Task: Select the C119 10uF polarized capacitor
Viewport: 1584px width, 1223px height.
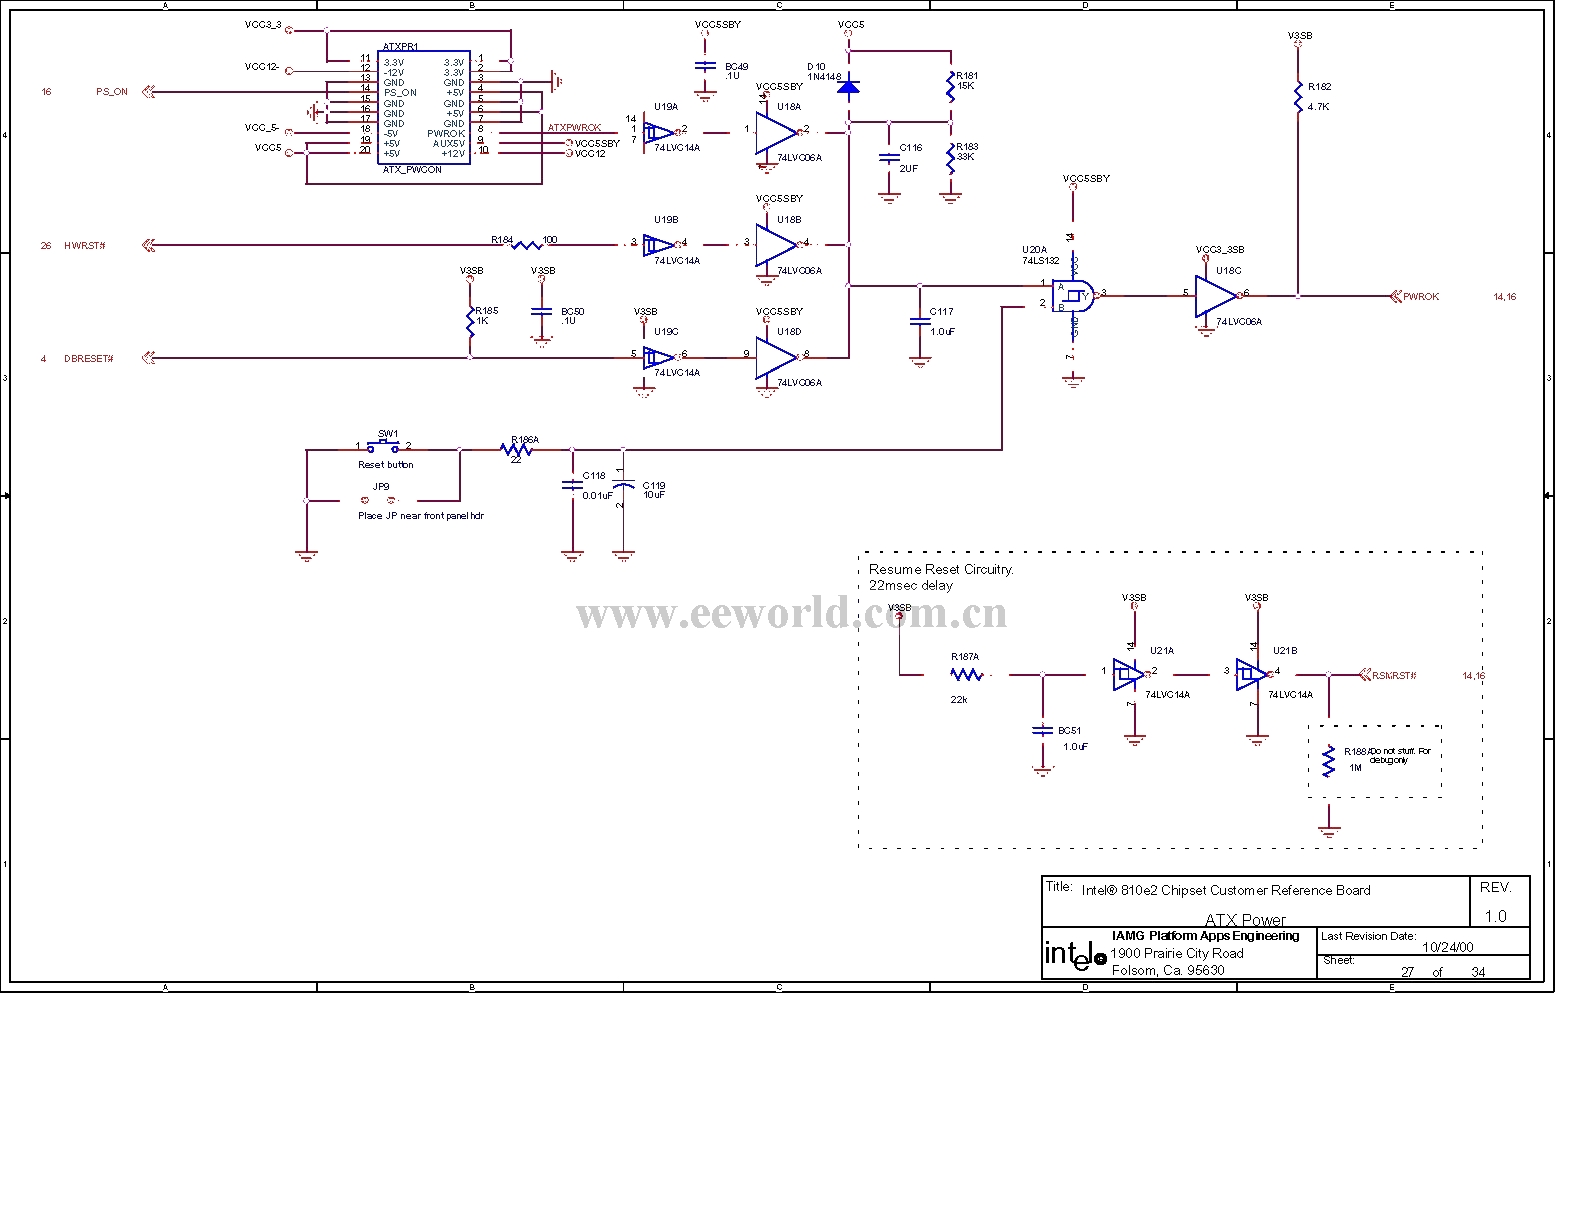Action: pyautogui.click(x=623, y=485)
